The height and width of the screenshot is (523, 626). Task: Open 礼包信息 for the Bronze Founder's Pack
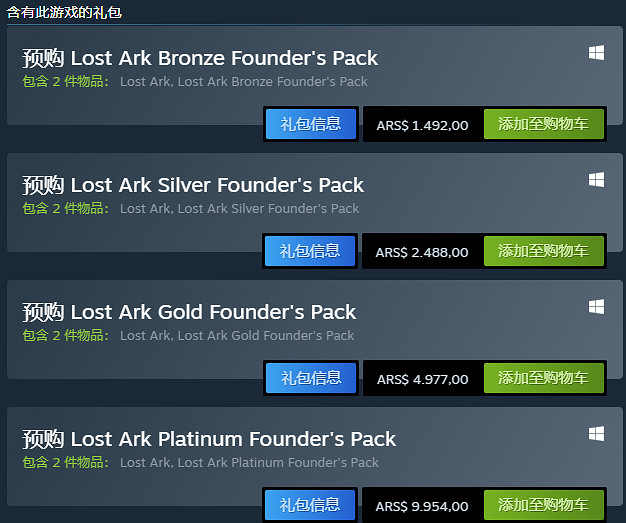point(311,124)
